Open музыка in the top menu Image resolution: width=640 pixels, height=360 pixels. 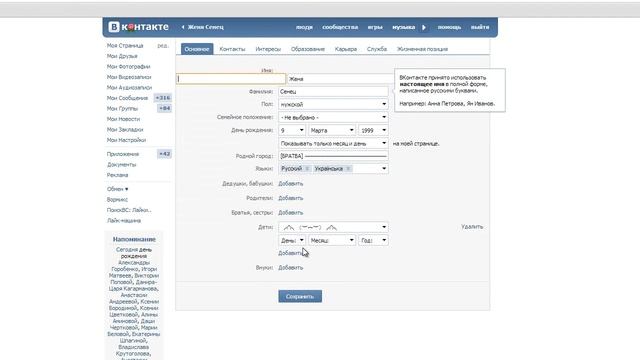pyautogui.click(x=403, y=27)
